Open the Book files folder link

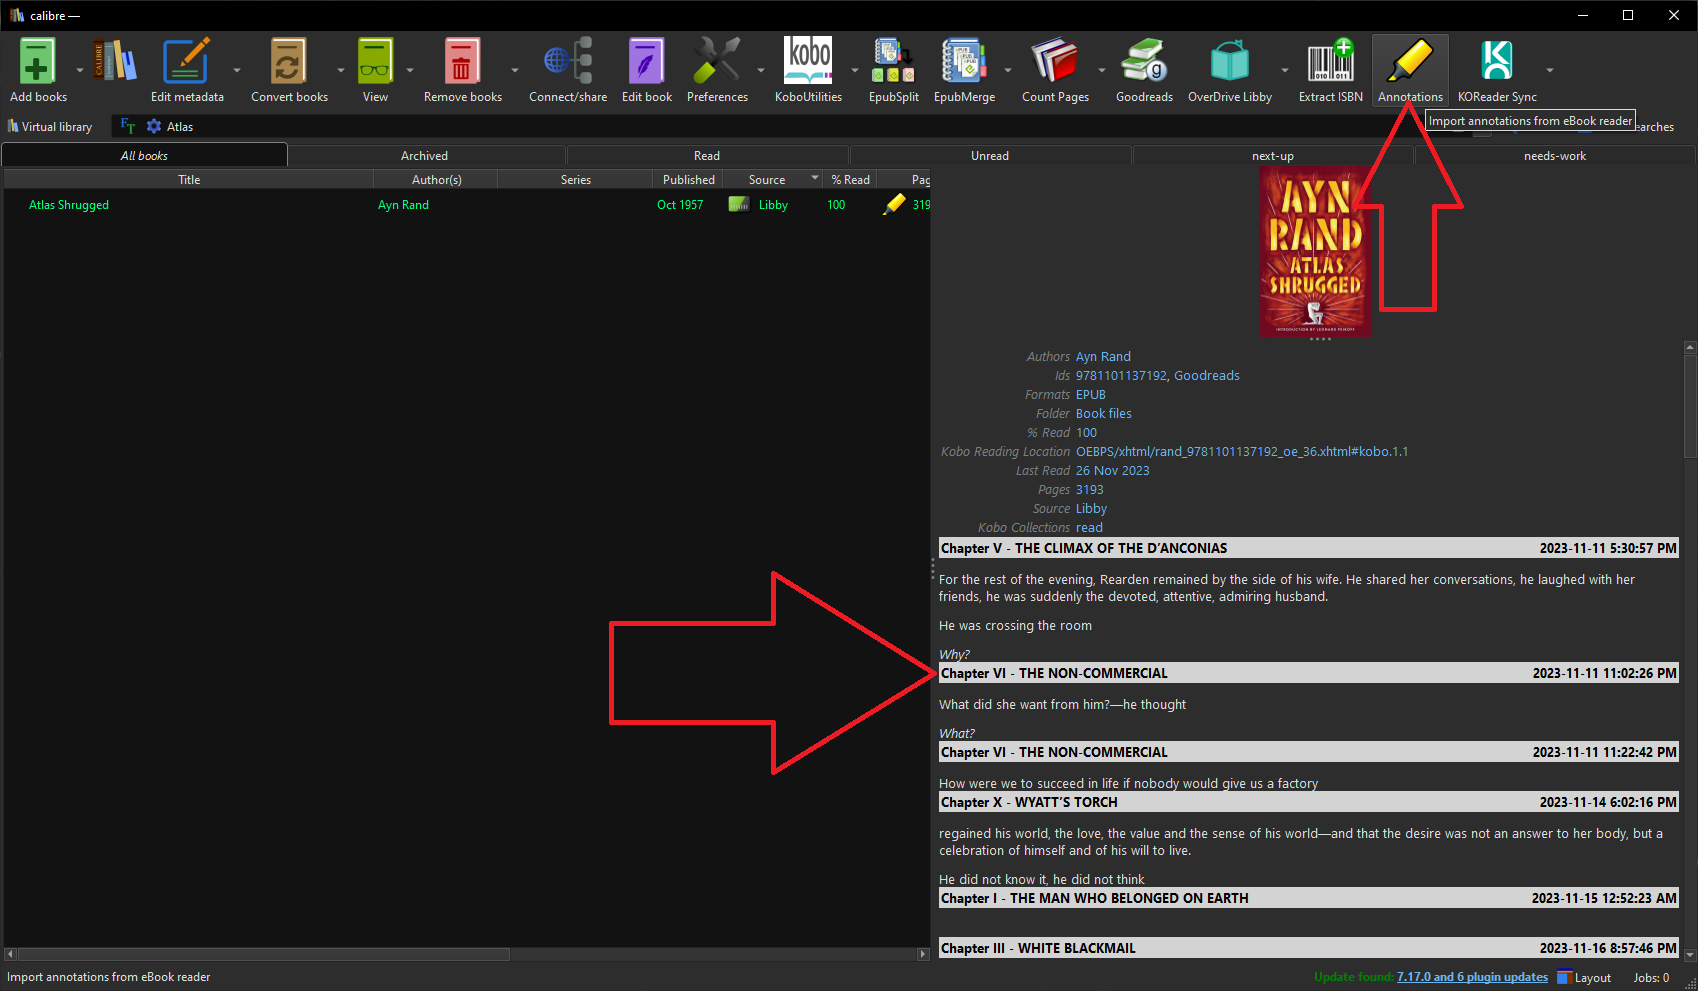1104,413
